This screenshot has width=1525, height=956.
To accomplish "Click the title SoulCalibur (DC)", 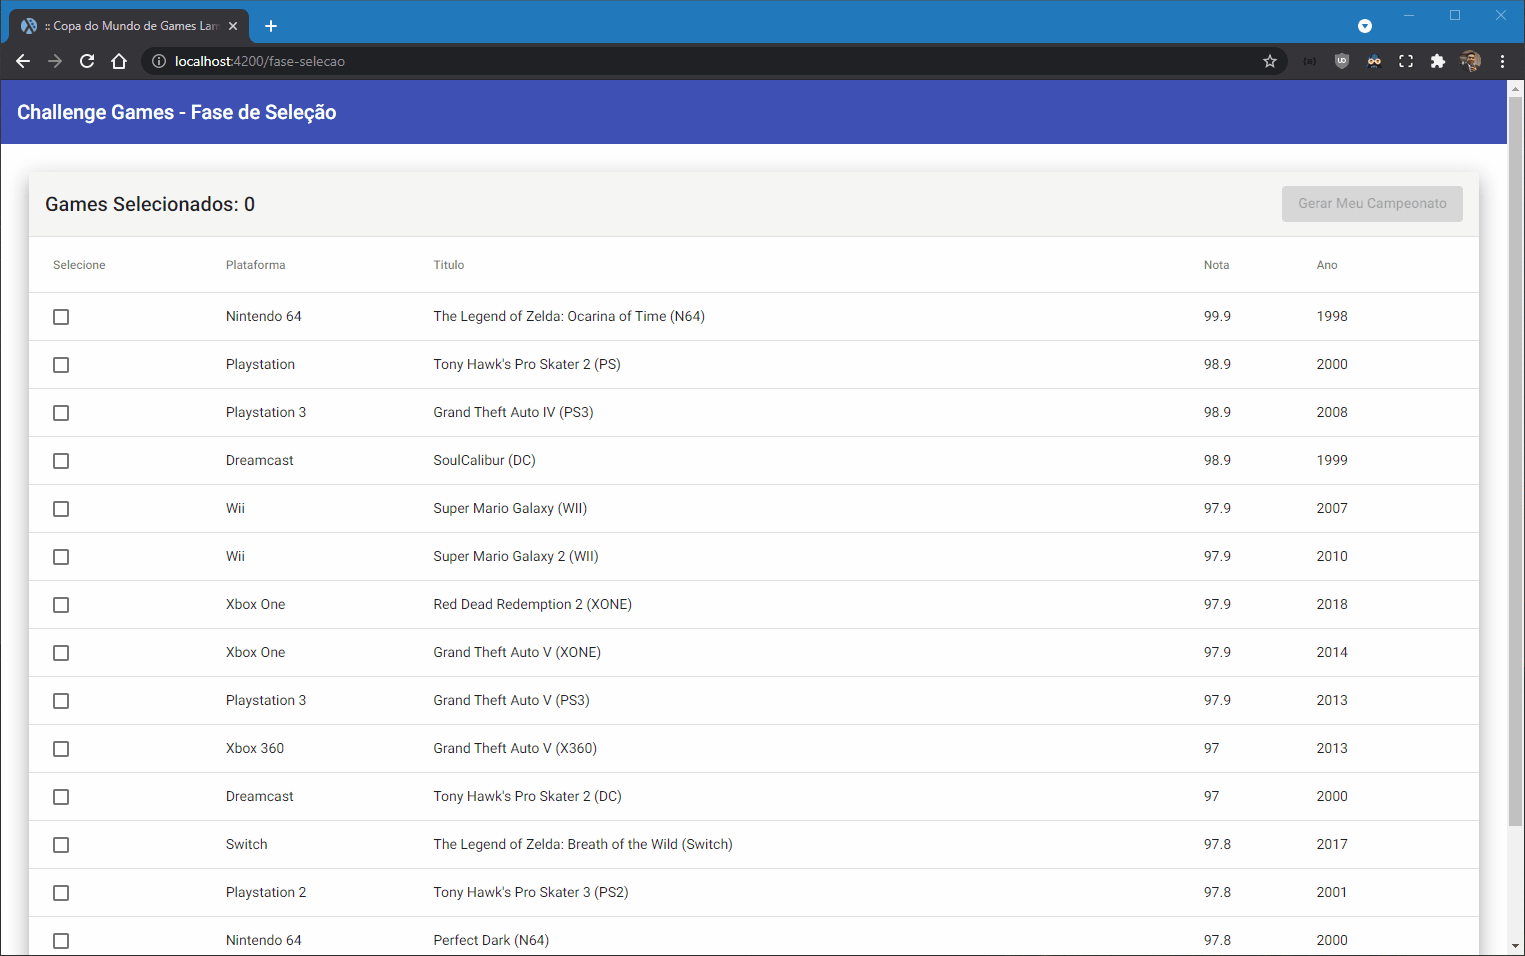I will point(484,460).
